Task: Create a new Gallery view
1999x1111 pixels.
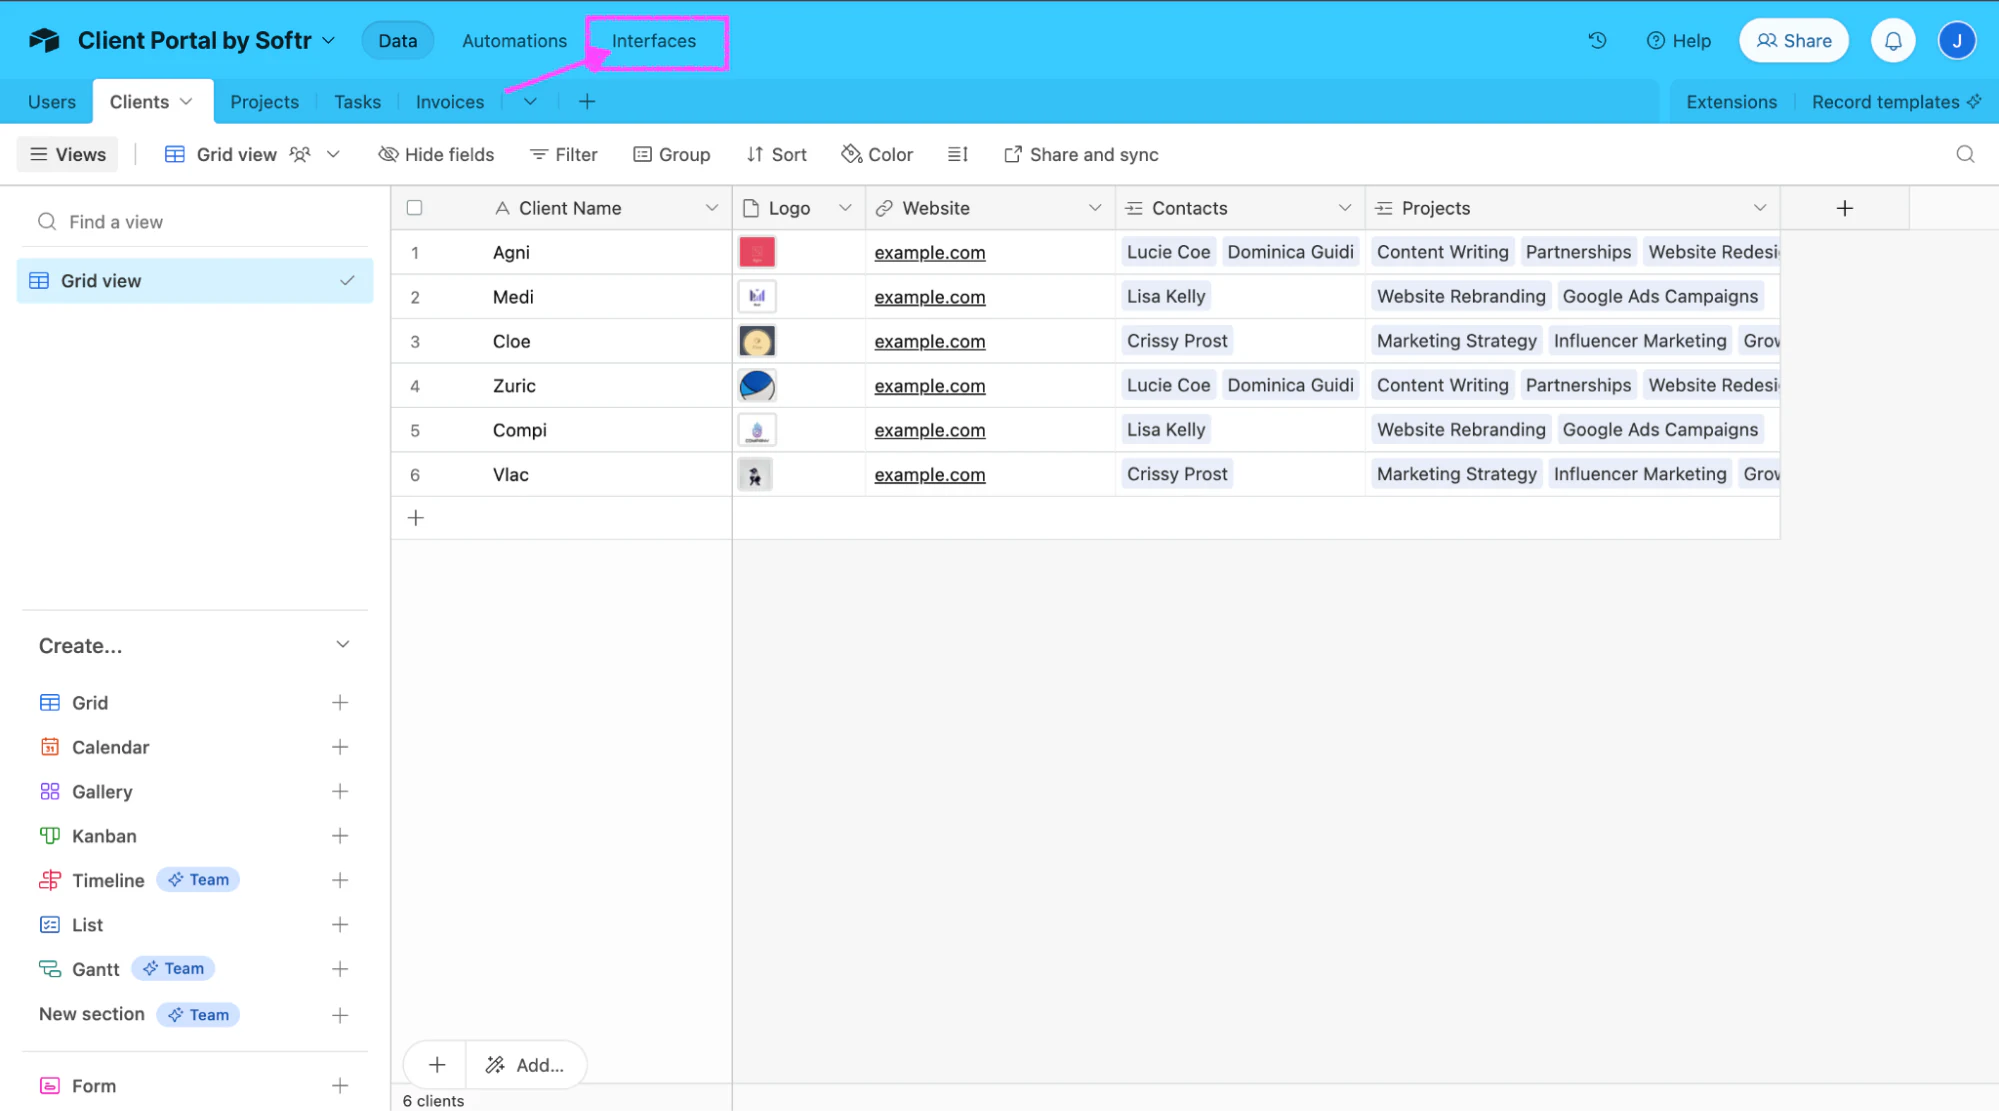Action: (340, 791)
